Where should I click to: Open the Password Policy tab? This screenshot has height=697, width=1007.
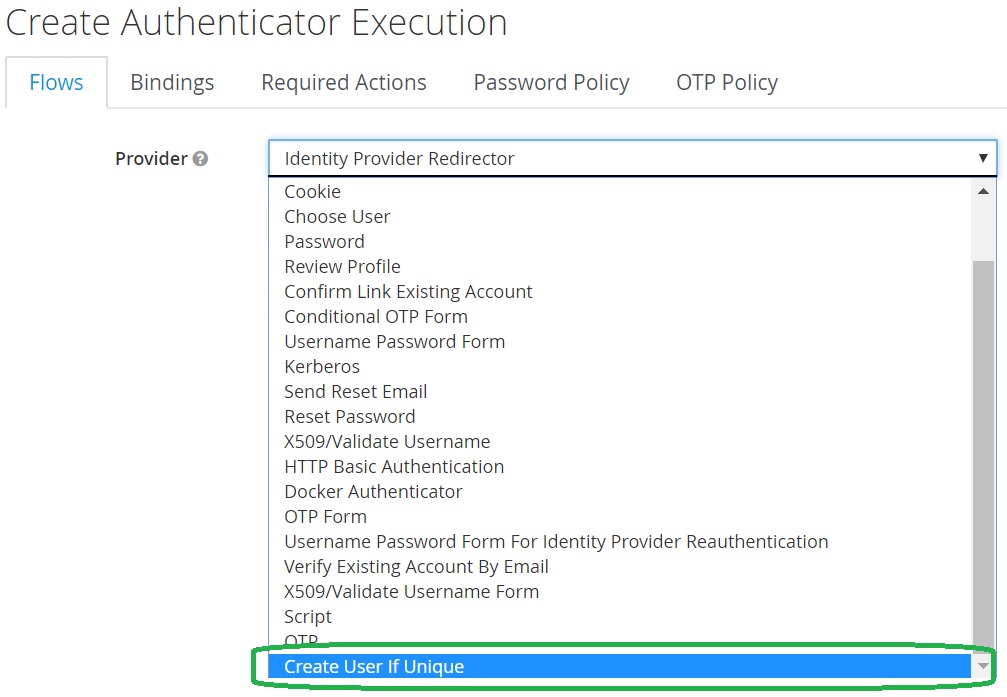551,83
